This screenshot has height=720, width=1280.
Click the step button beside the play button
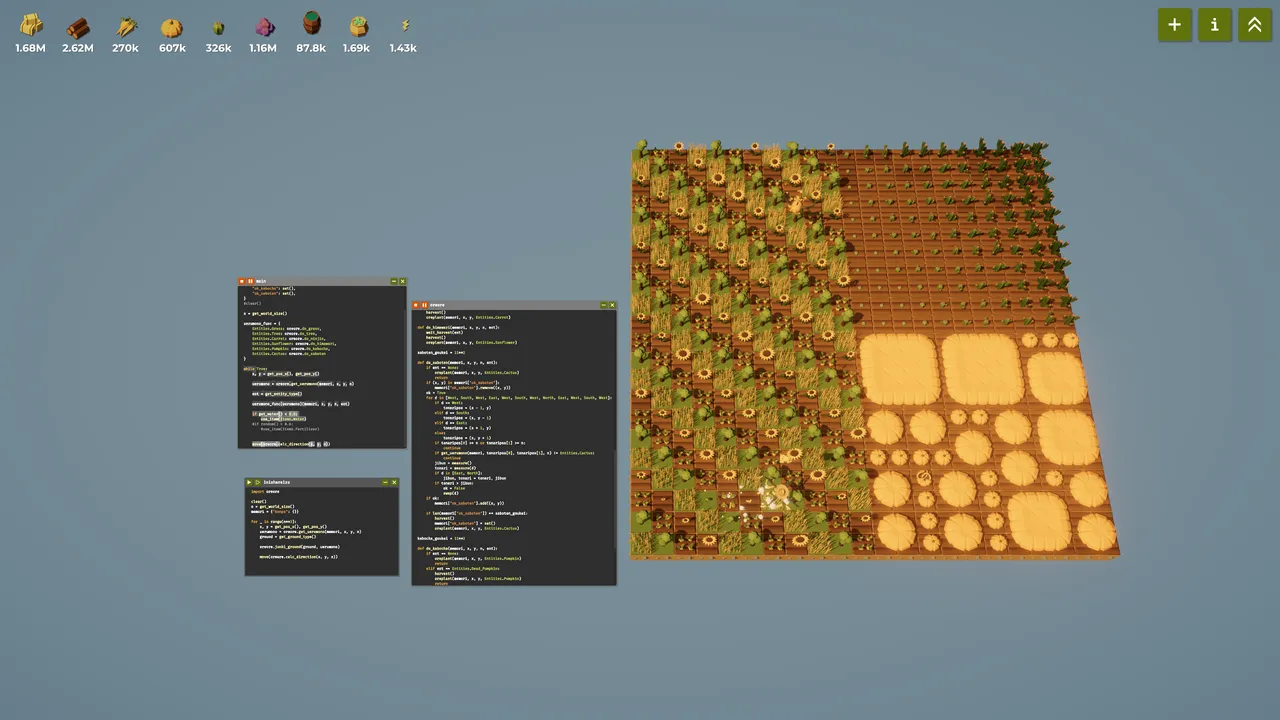pyautogui.click(x=257, y=482)
